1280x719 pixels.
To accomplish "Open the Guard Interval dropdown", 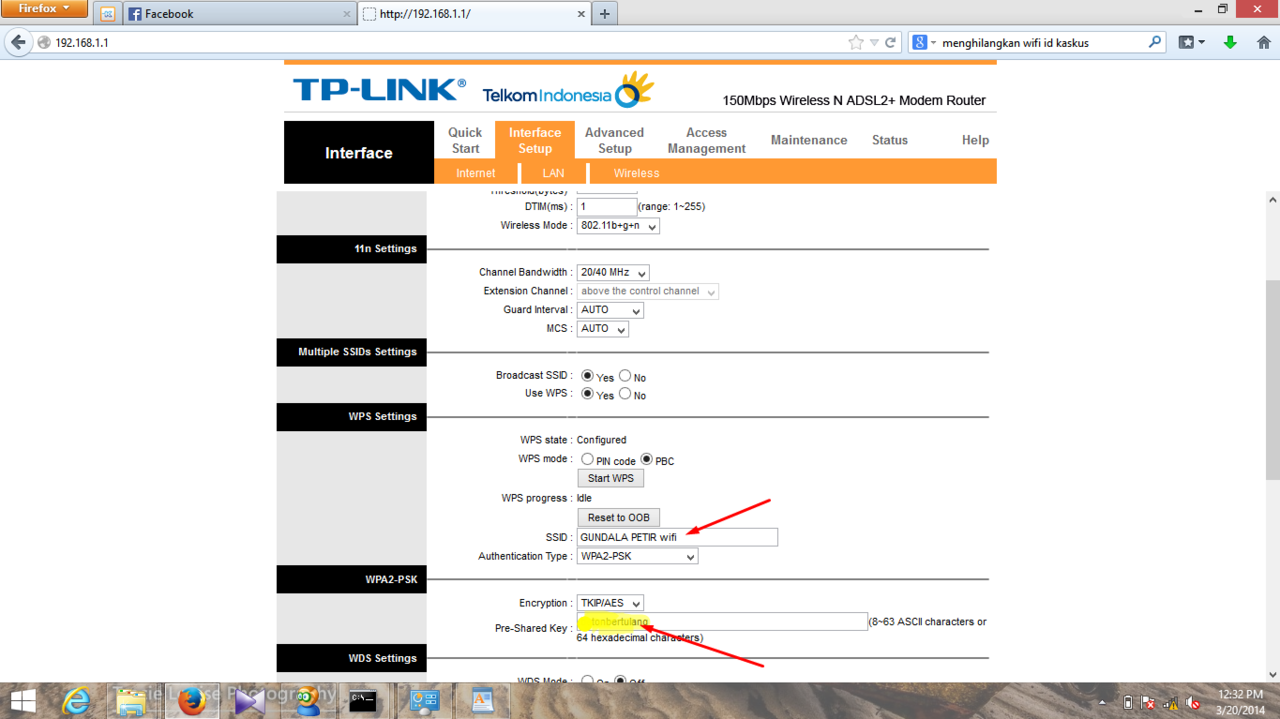I will tap(610, 310).
